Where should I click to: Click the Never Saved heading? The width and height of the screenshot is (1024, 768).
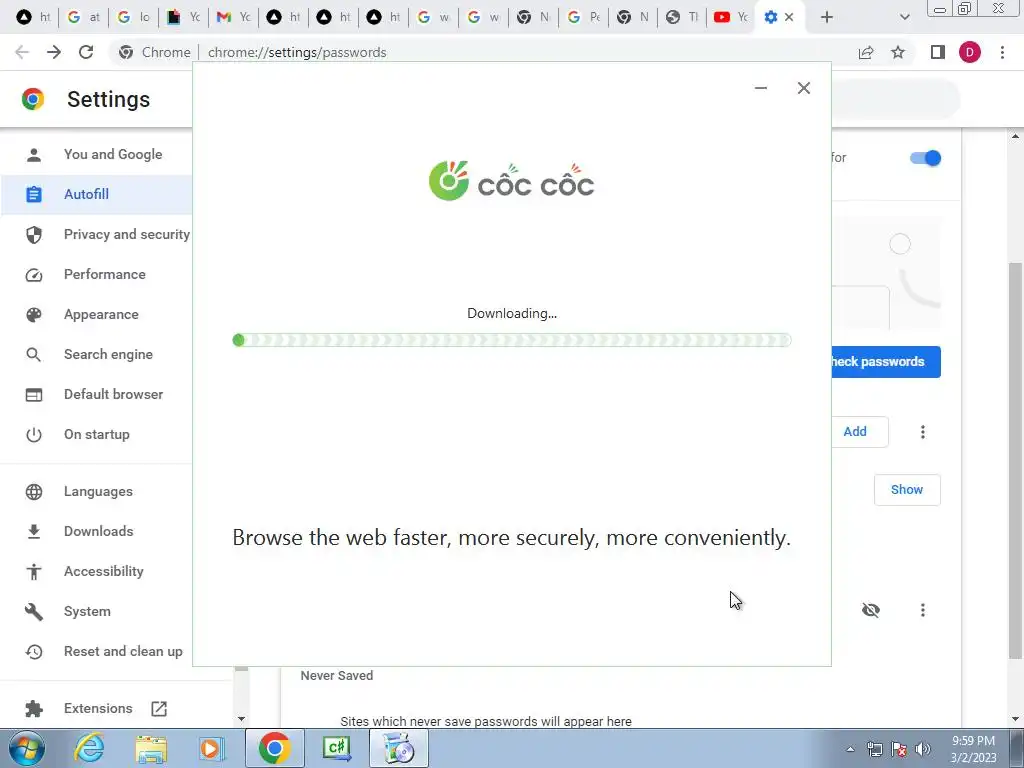tap(337, 676)
